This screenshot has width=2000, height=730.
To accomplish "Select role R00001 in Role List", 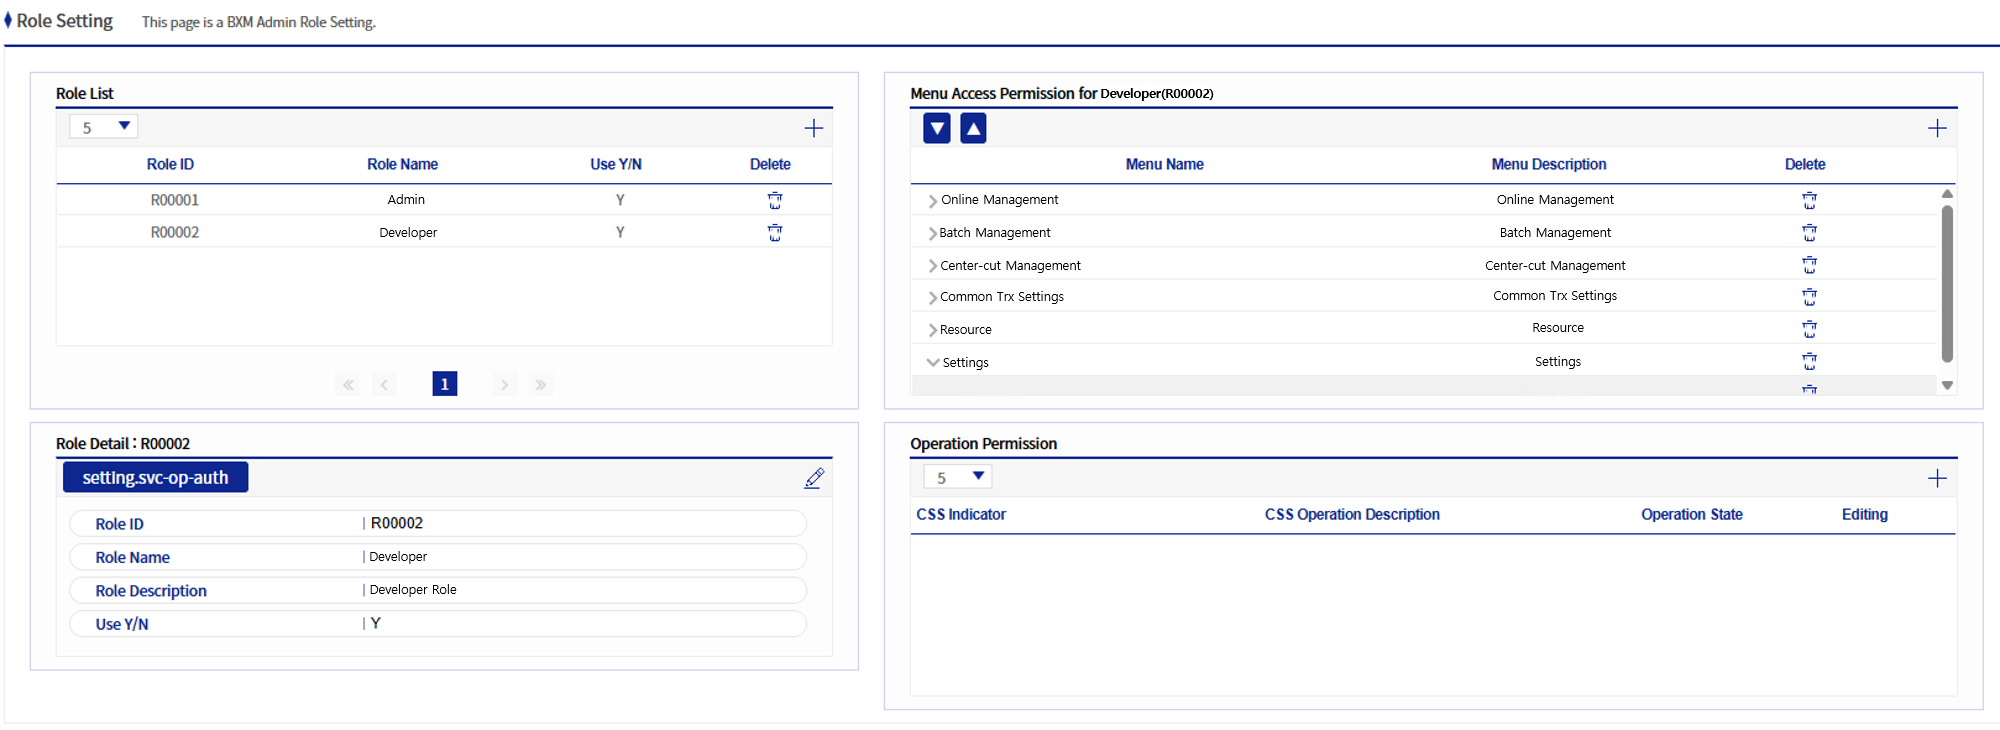I will (x=175, y=200).
